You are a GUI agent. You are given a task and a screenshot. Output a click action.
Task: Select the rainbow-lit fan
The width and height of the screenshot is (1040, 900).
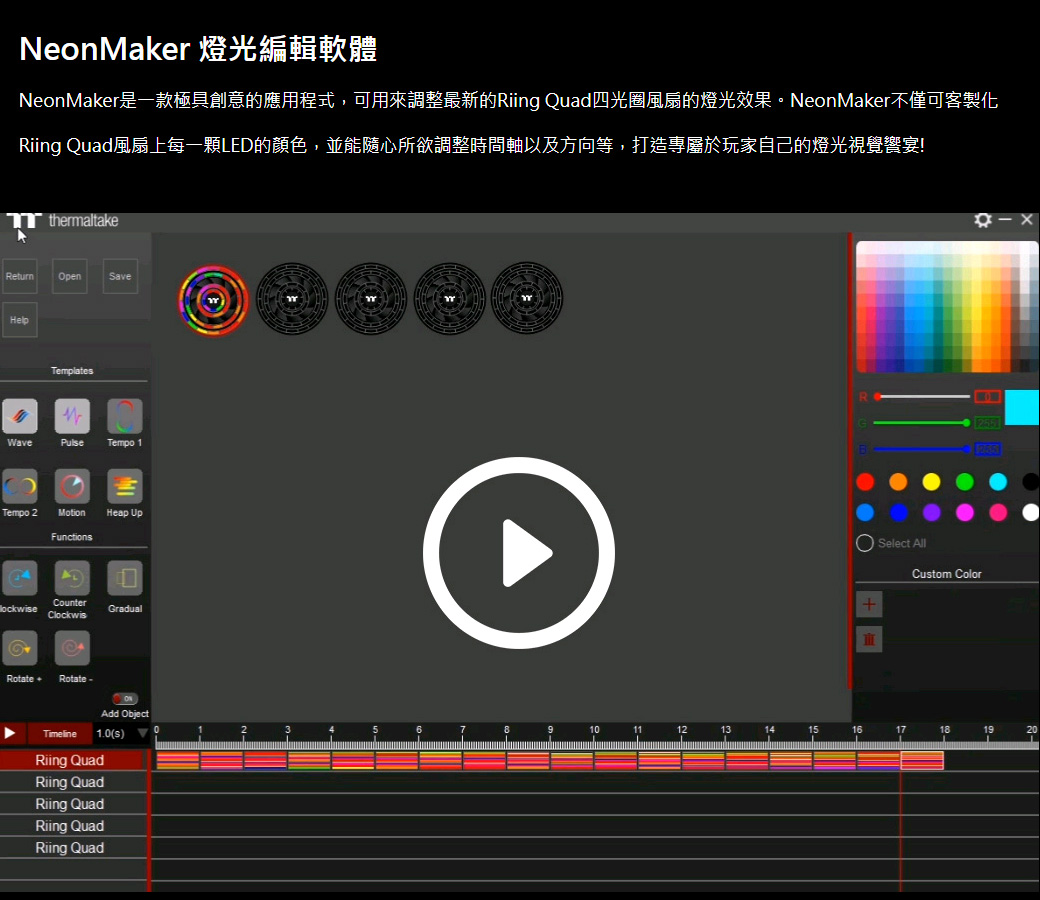[x=213, y=300]
